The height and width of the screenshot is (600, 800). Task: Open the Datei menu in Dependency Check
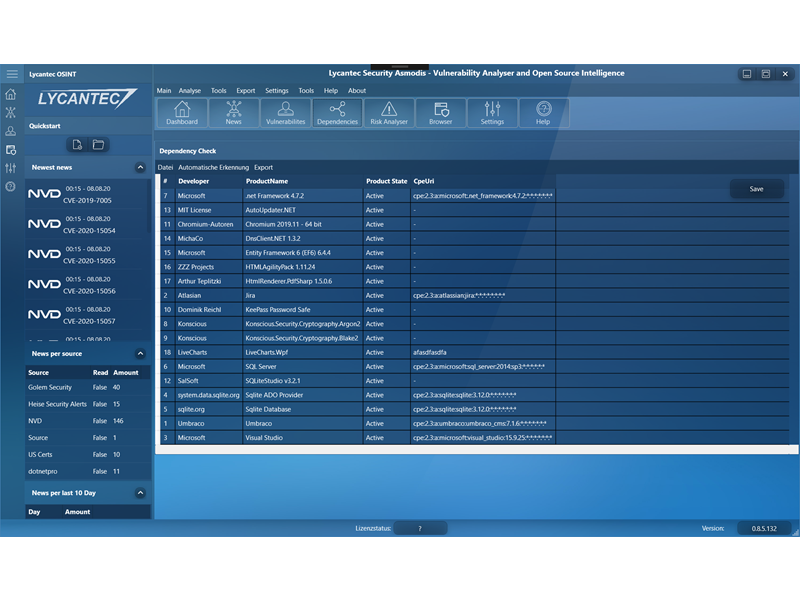pos(165,167)
